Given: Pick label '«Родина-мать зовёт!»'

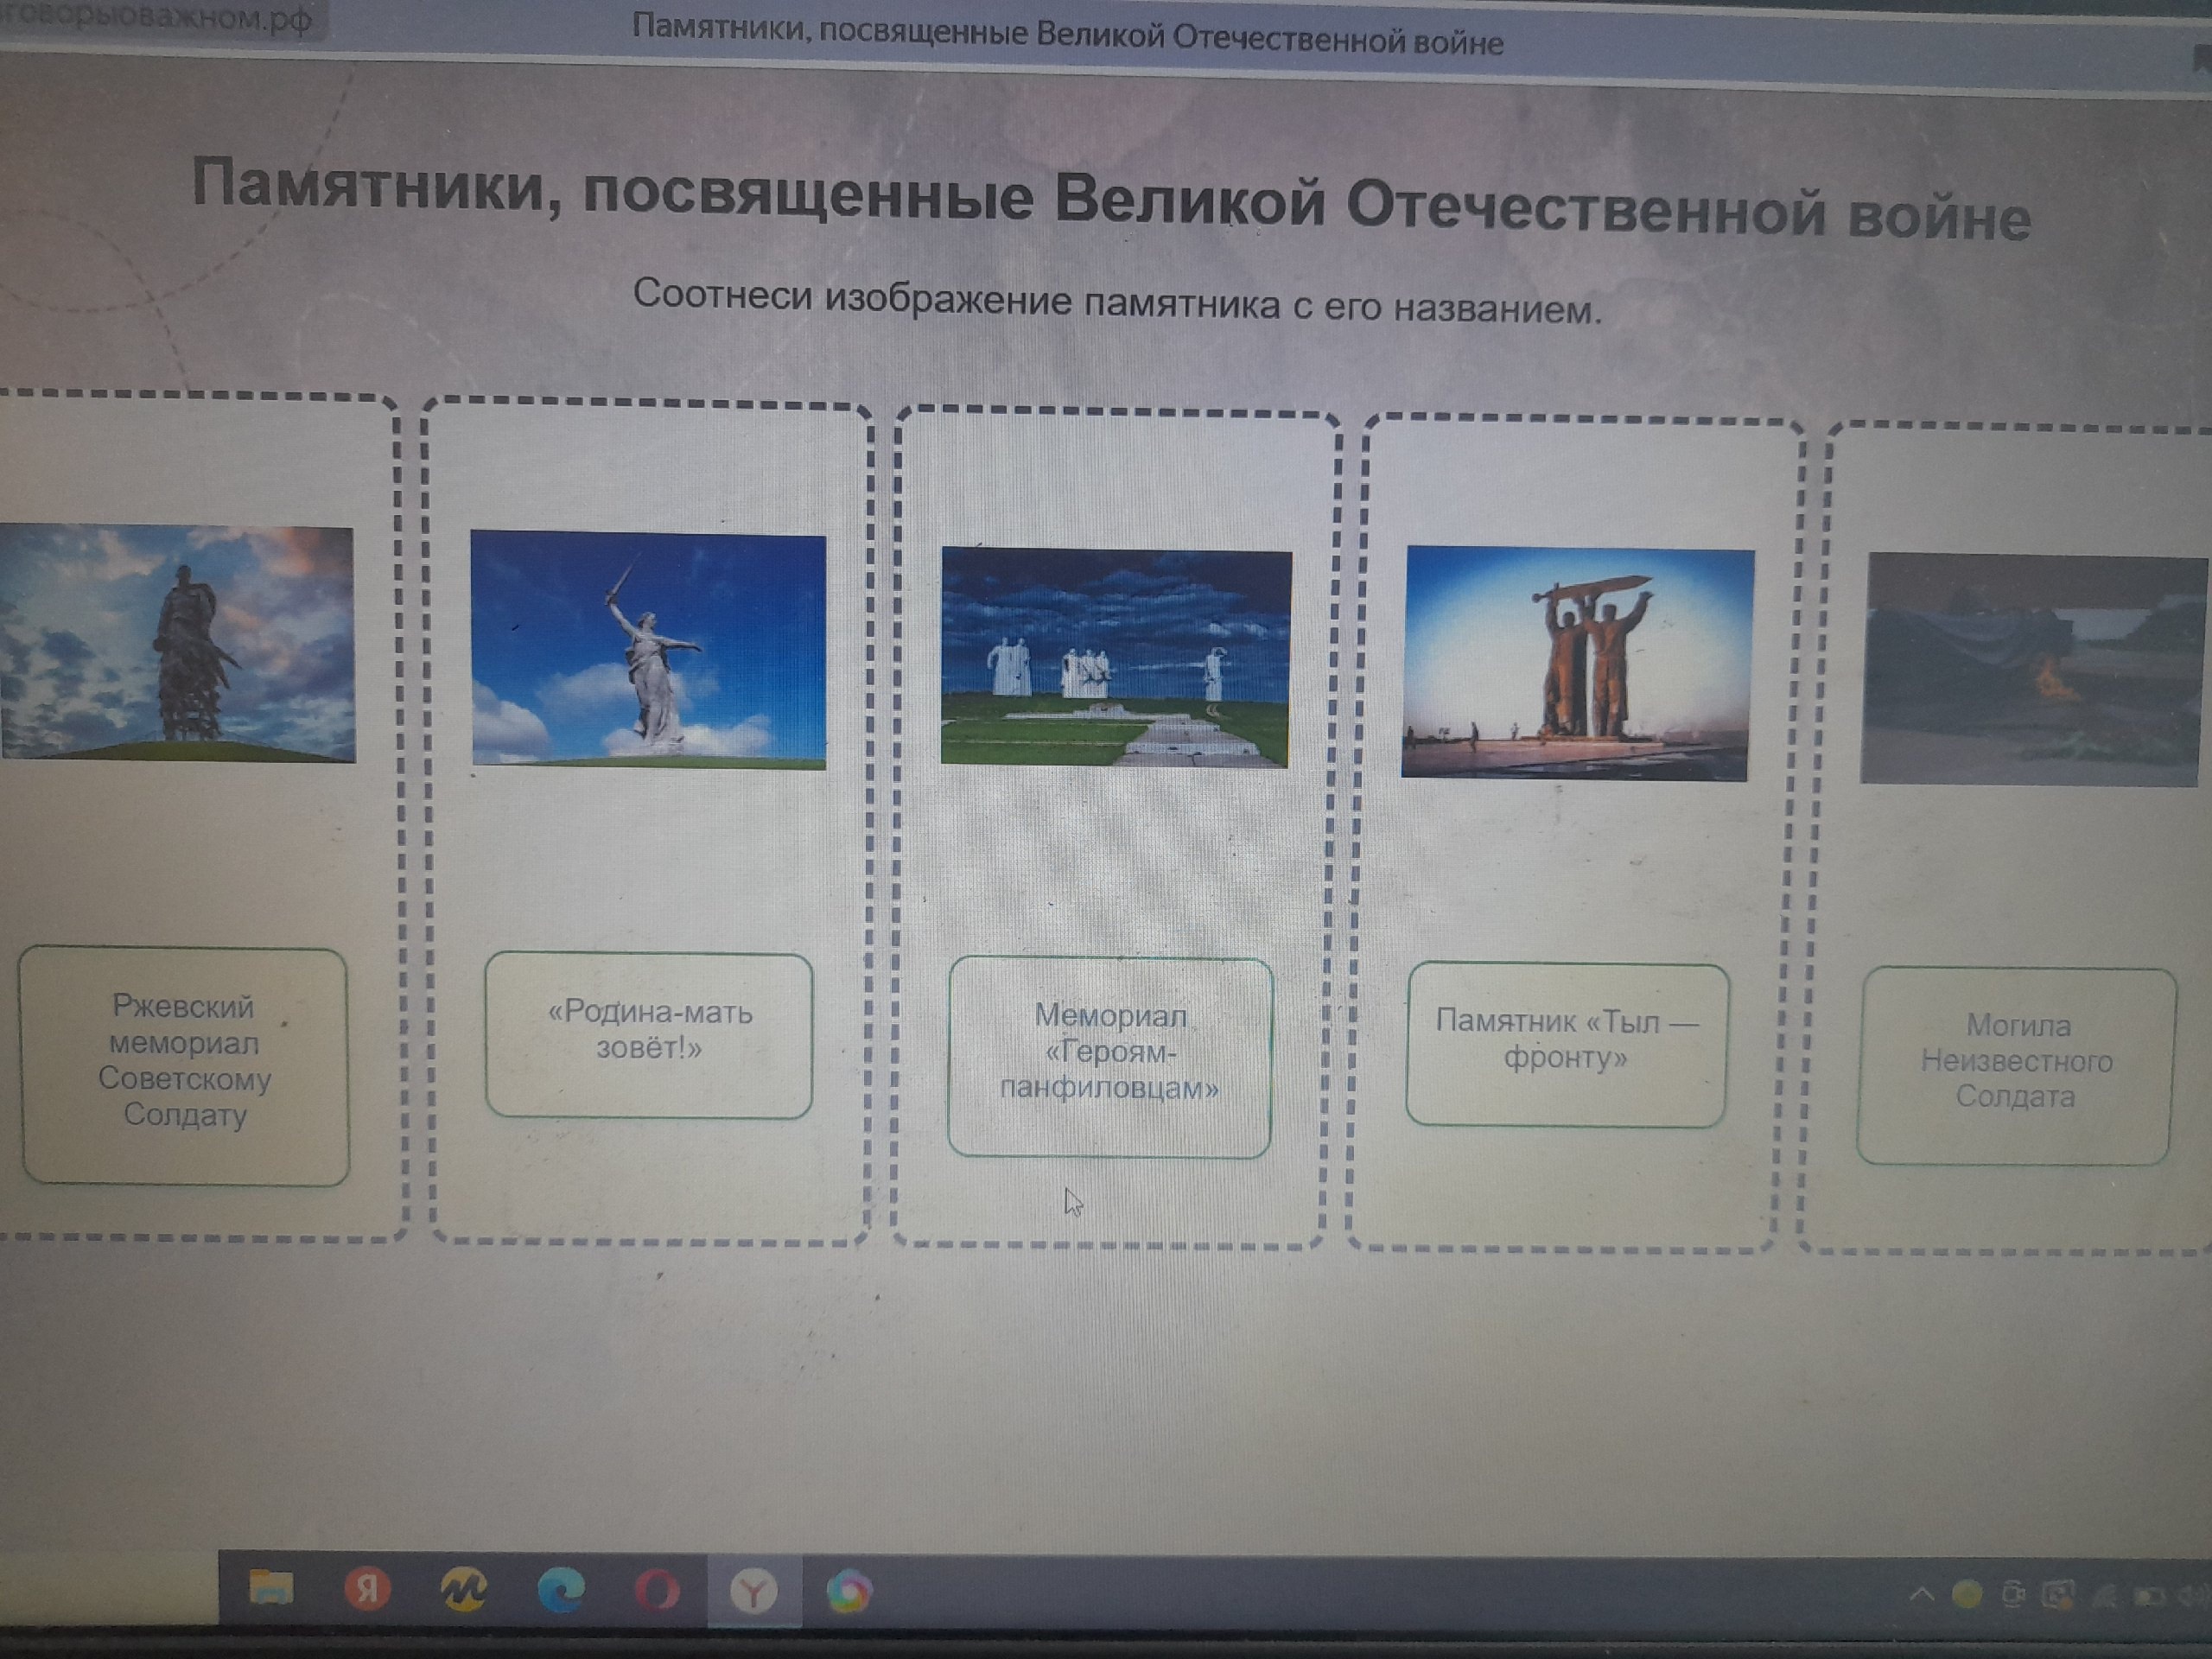Looking at the screenshot, I should [649, 1035].
